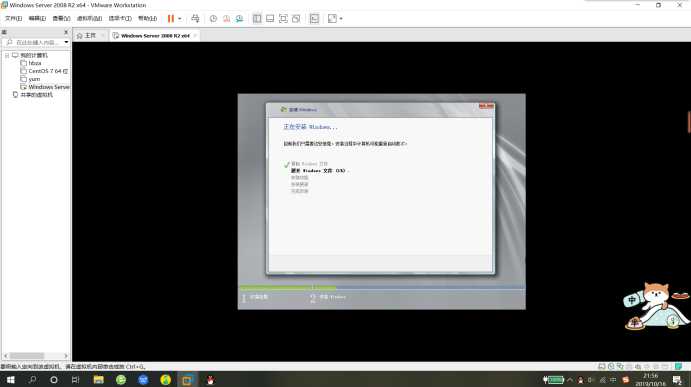Open the 查看(V) menu
The width and height of the screenshot is (691, 387).
pyautogui.click(x=61, y=19)
